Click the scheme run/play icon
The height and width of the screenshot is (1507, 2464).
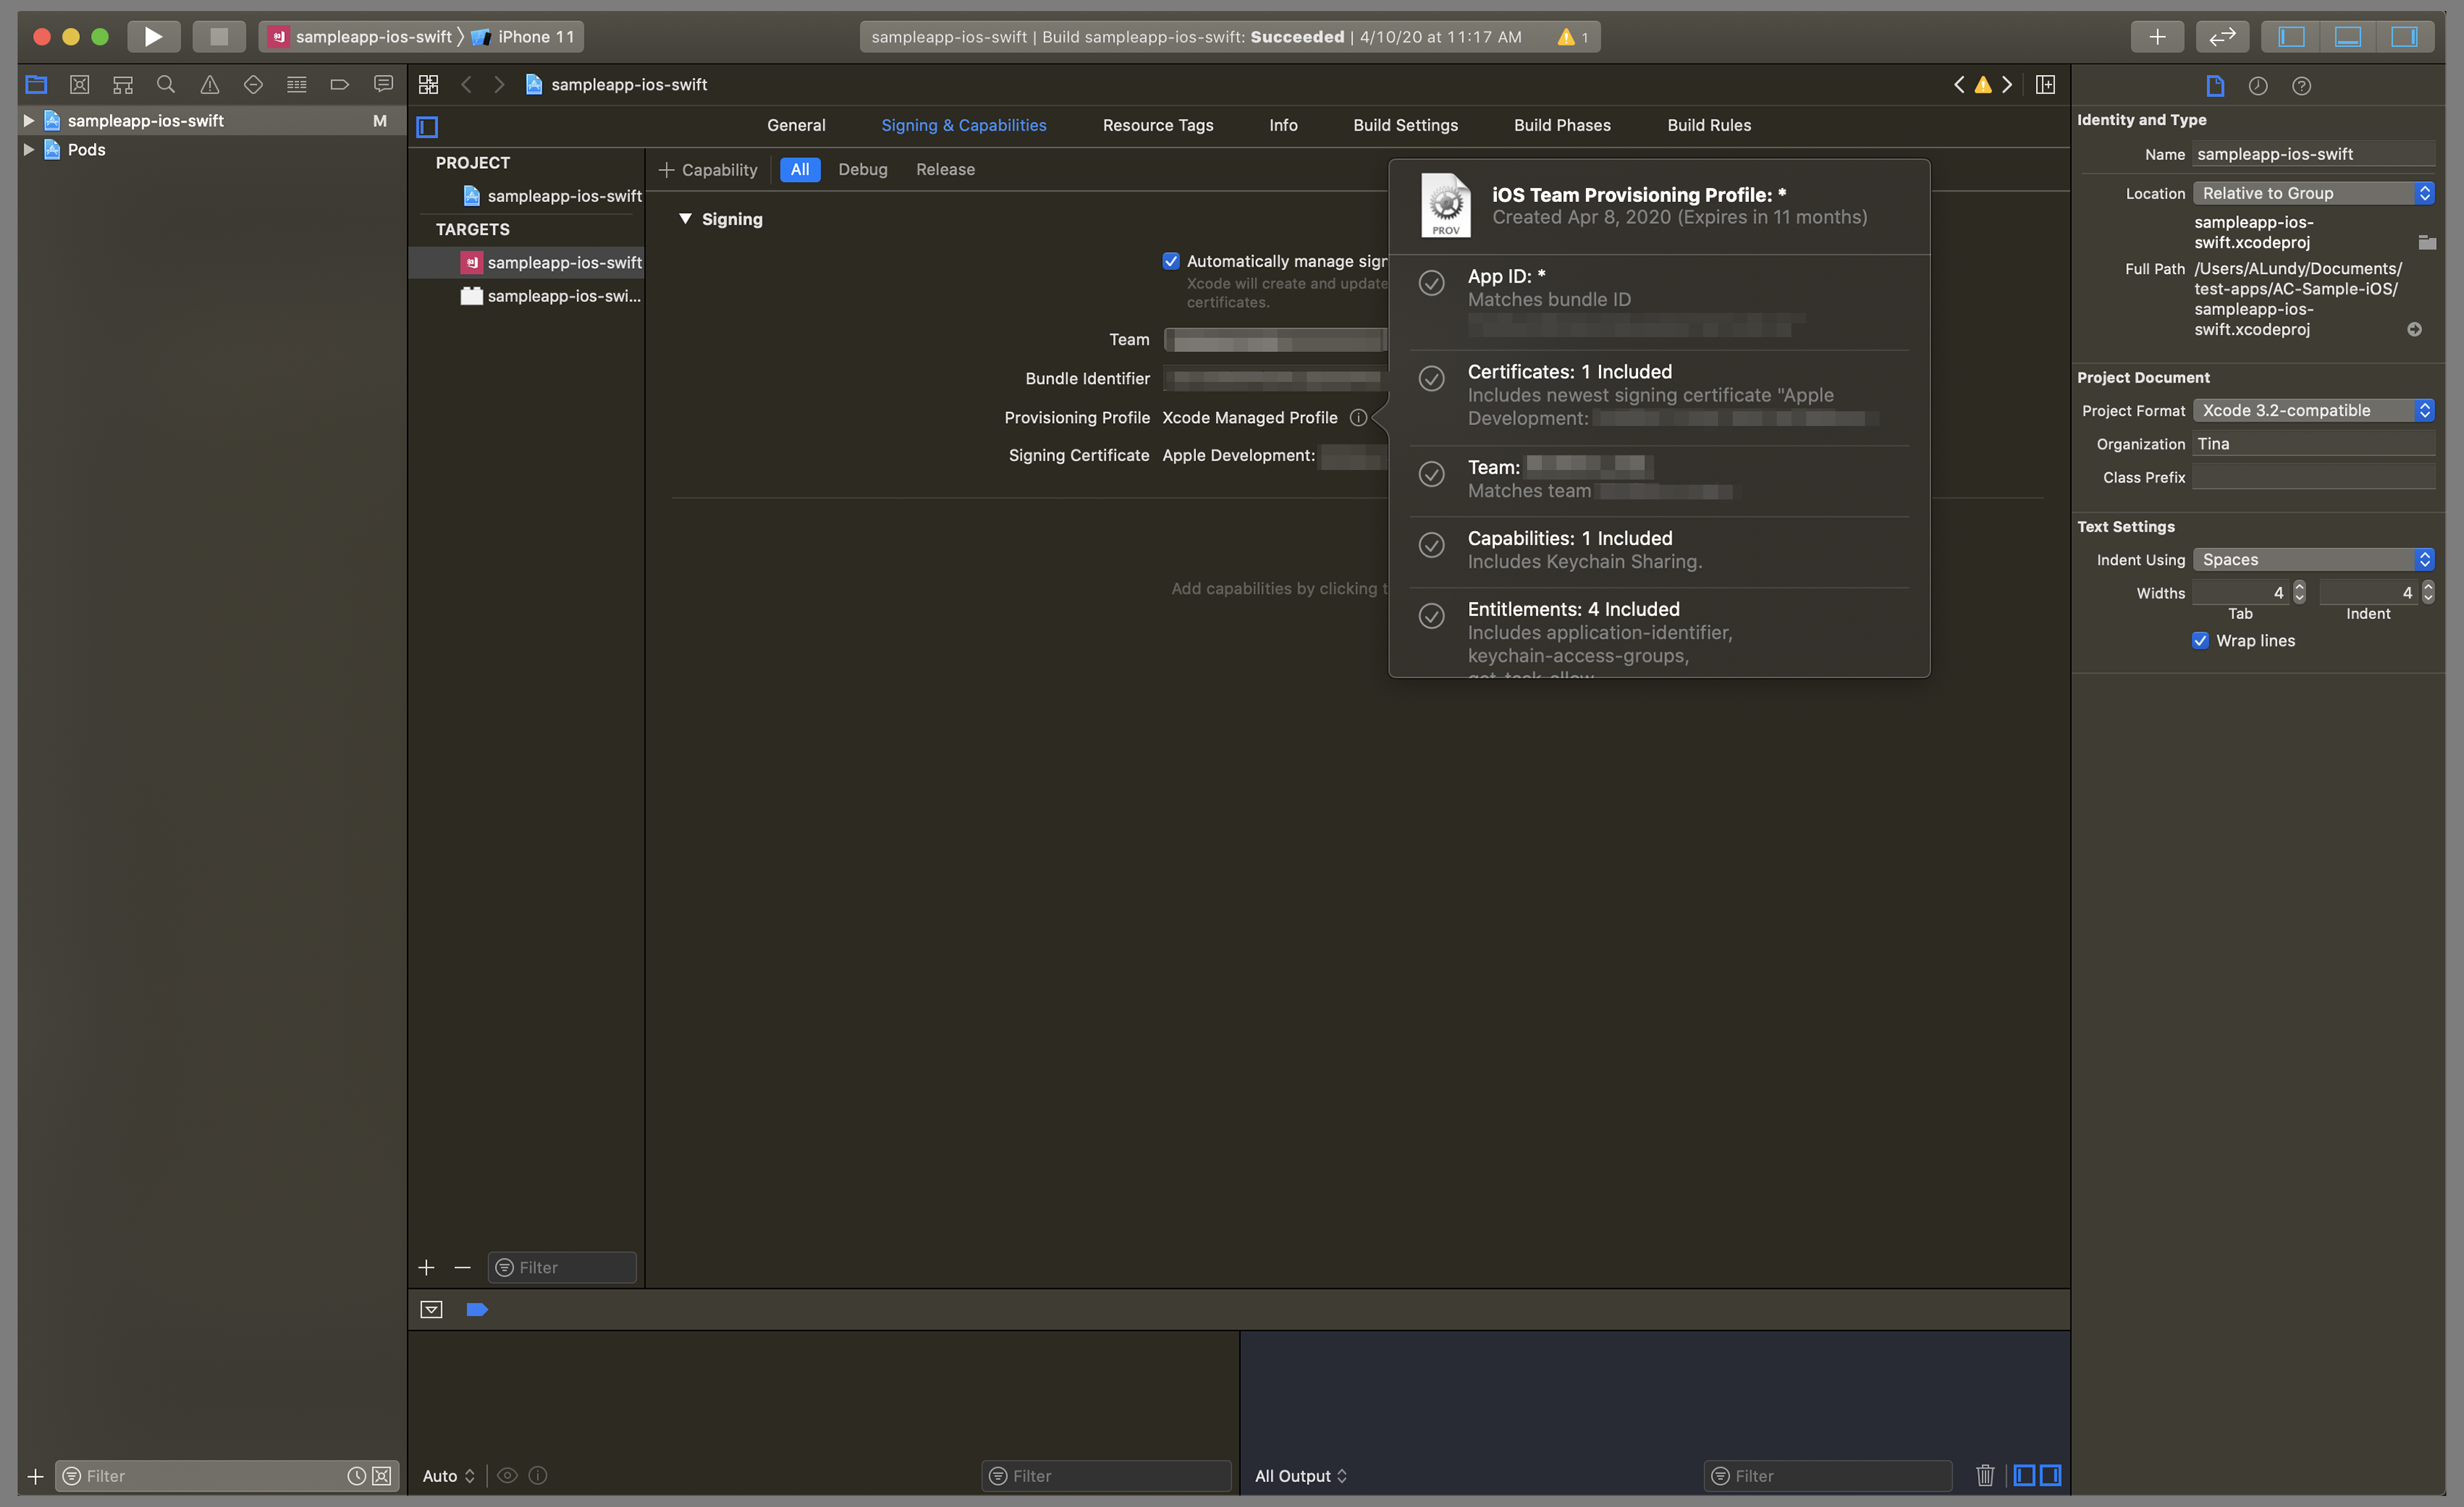tap(153, 34)
